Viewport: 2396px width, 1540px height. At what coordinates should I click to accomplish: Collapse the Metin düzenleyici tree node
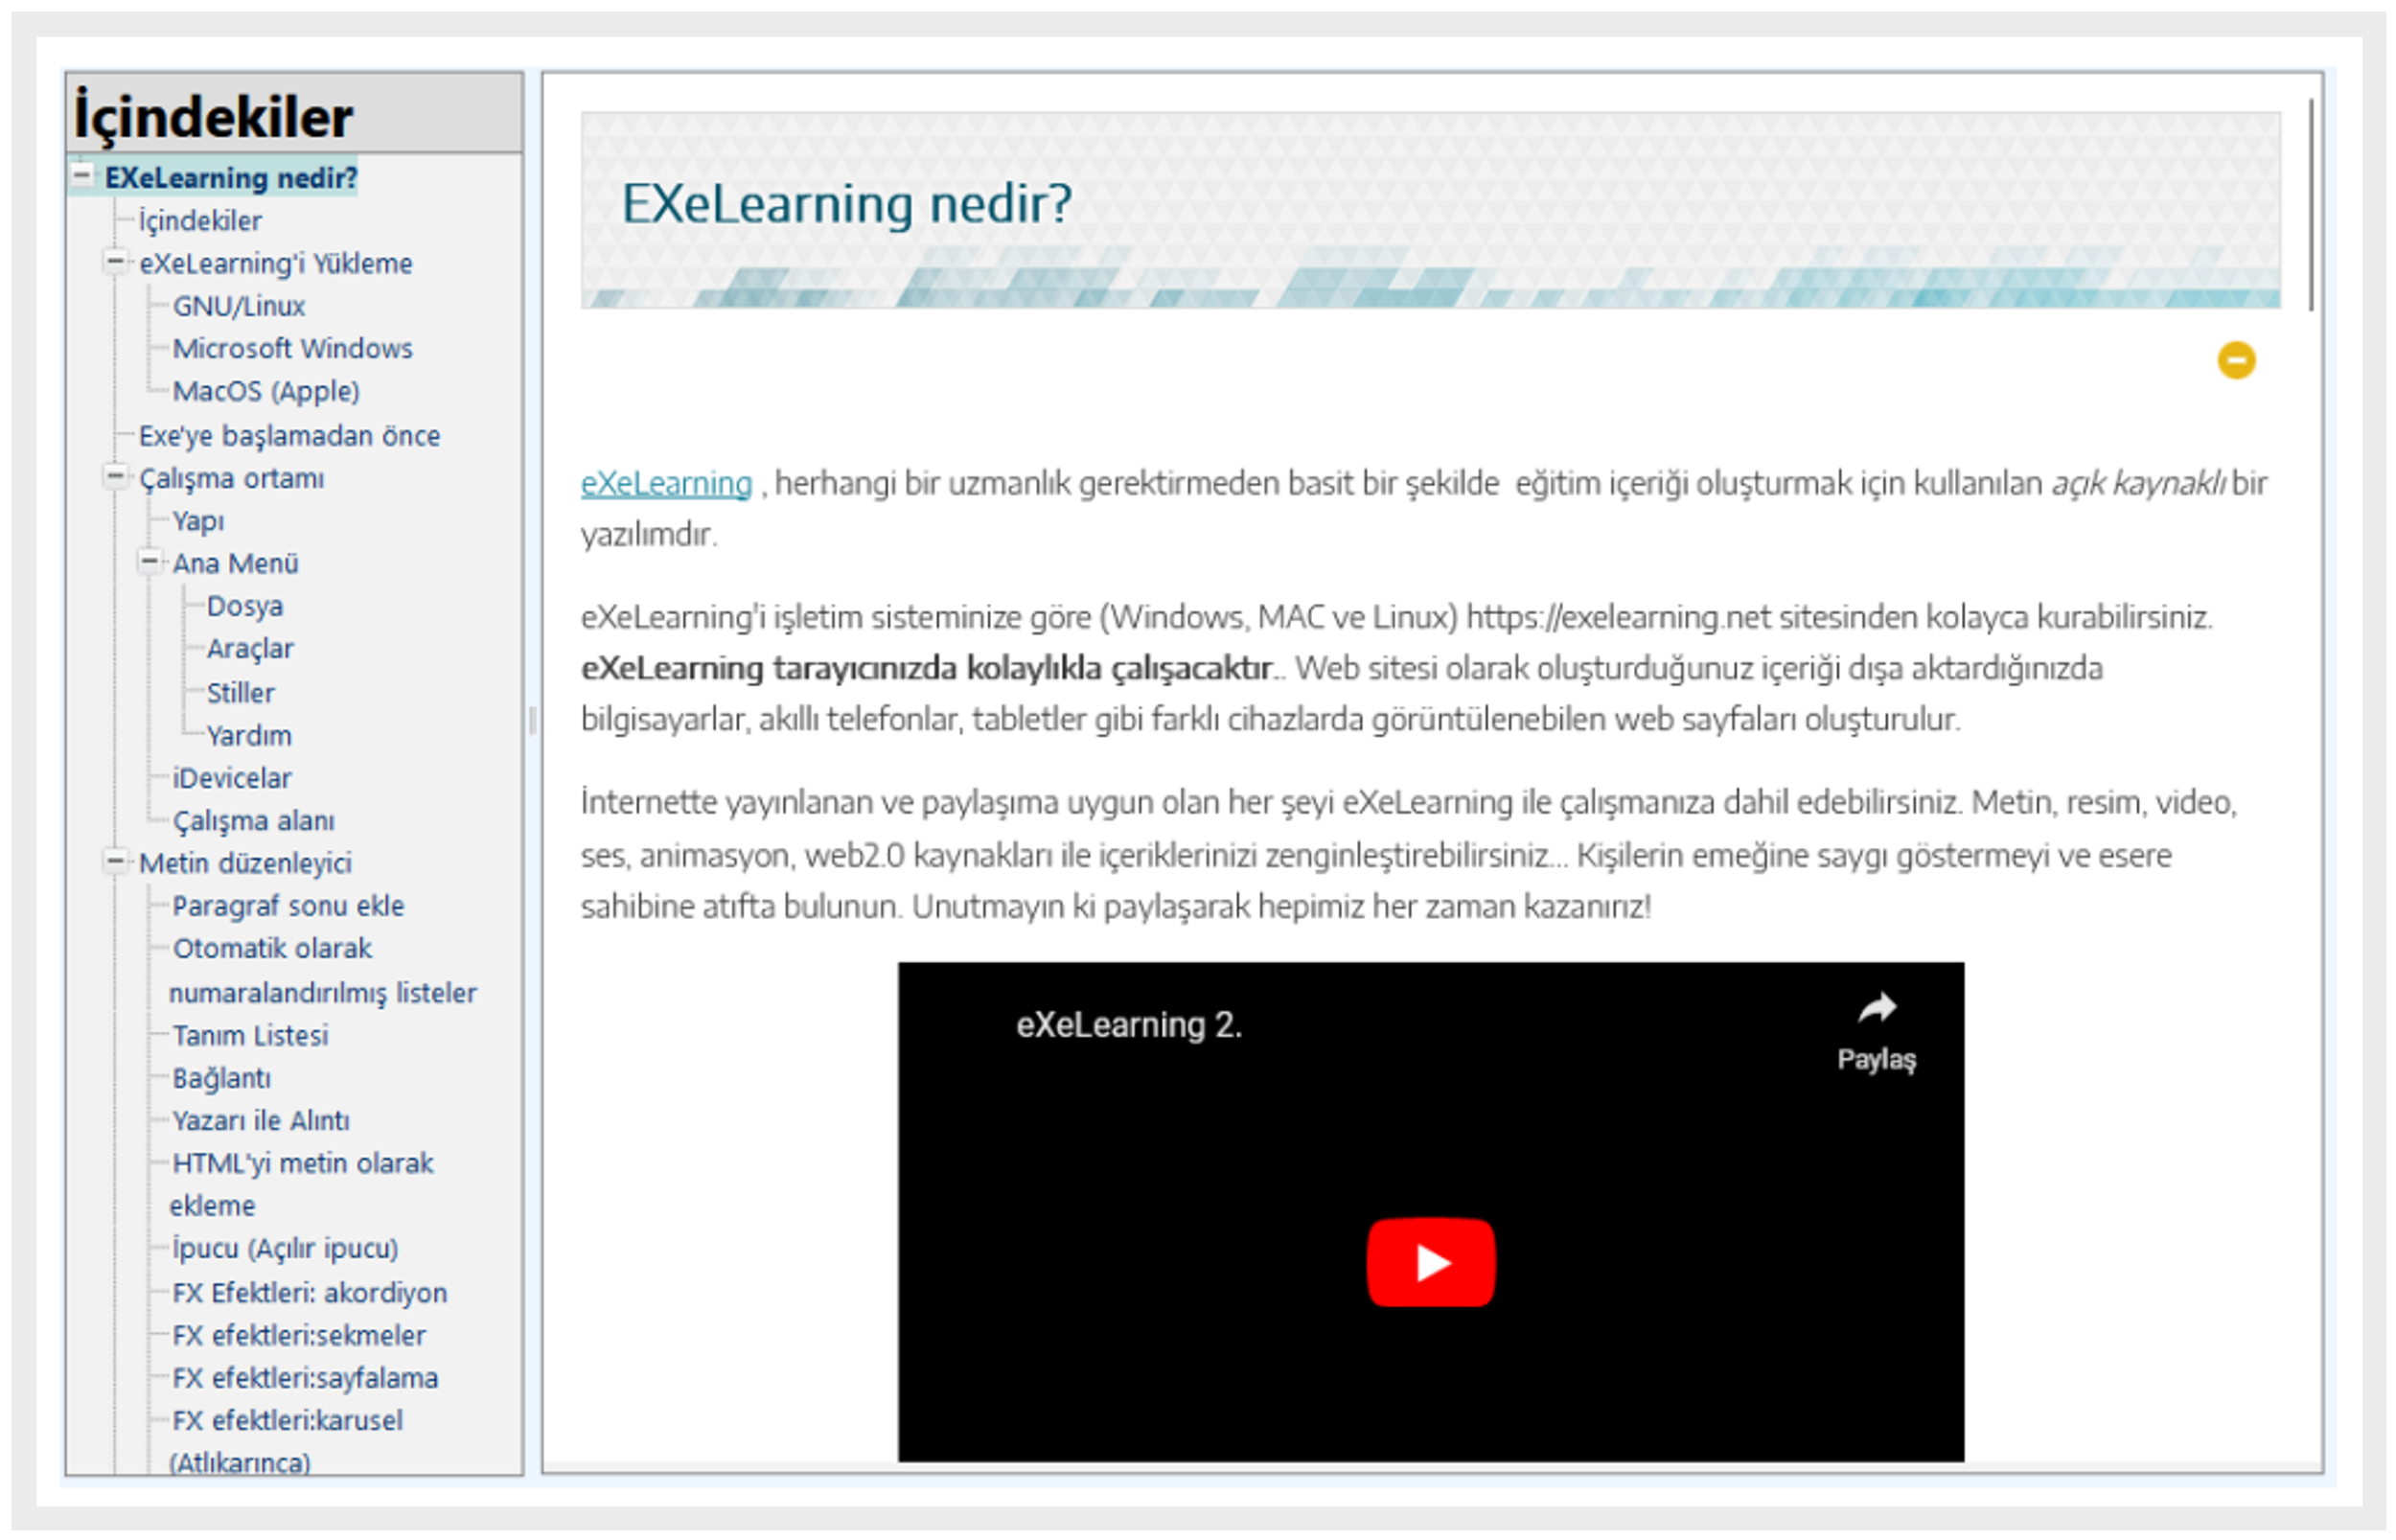click(116, 861)
